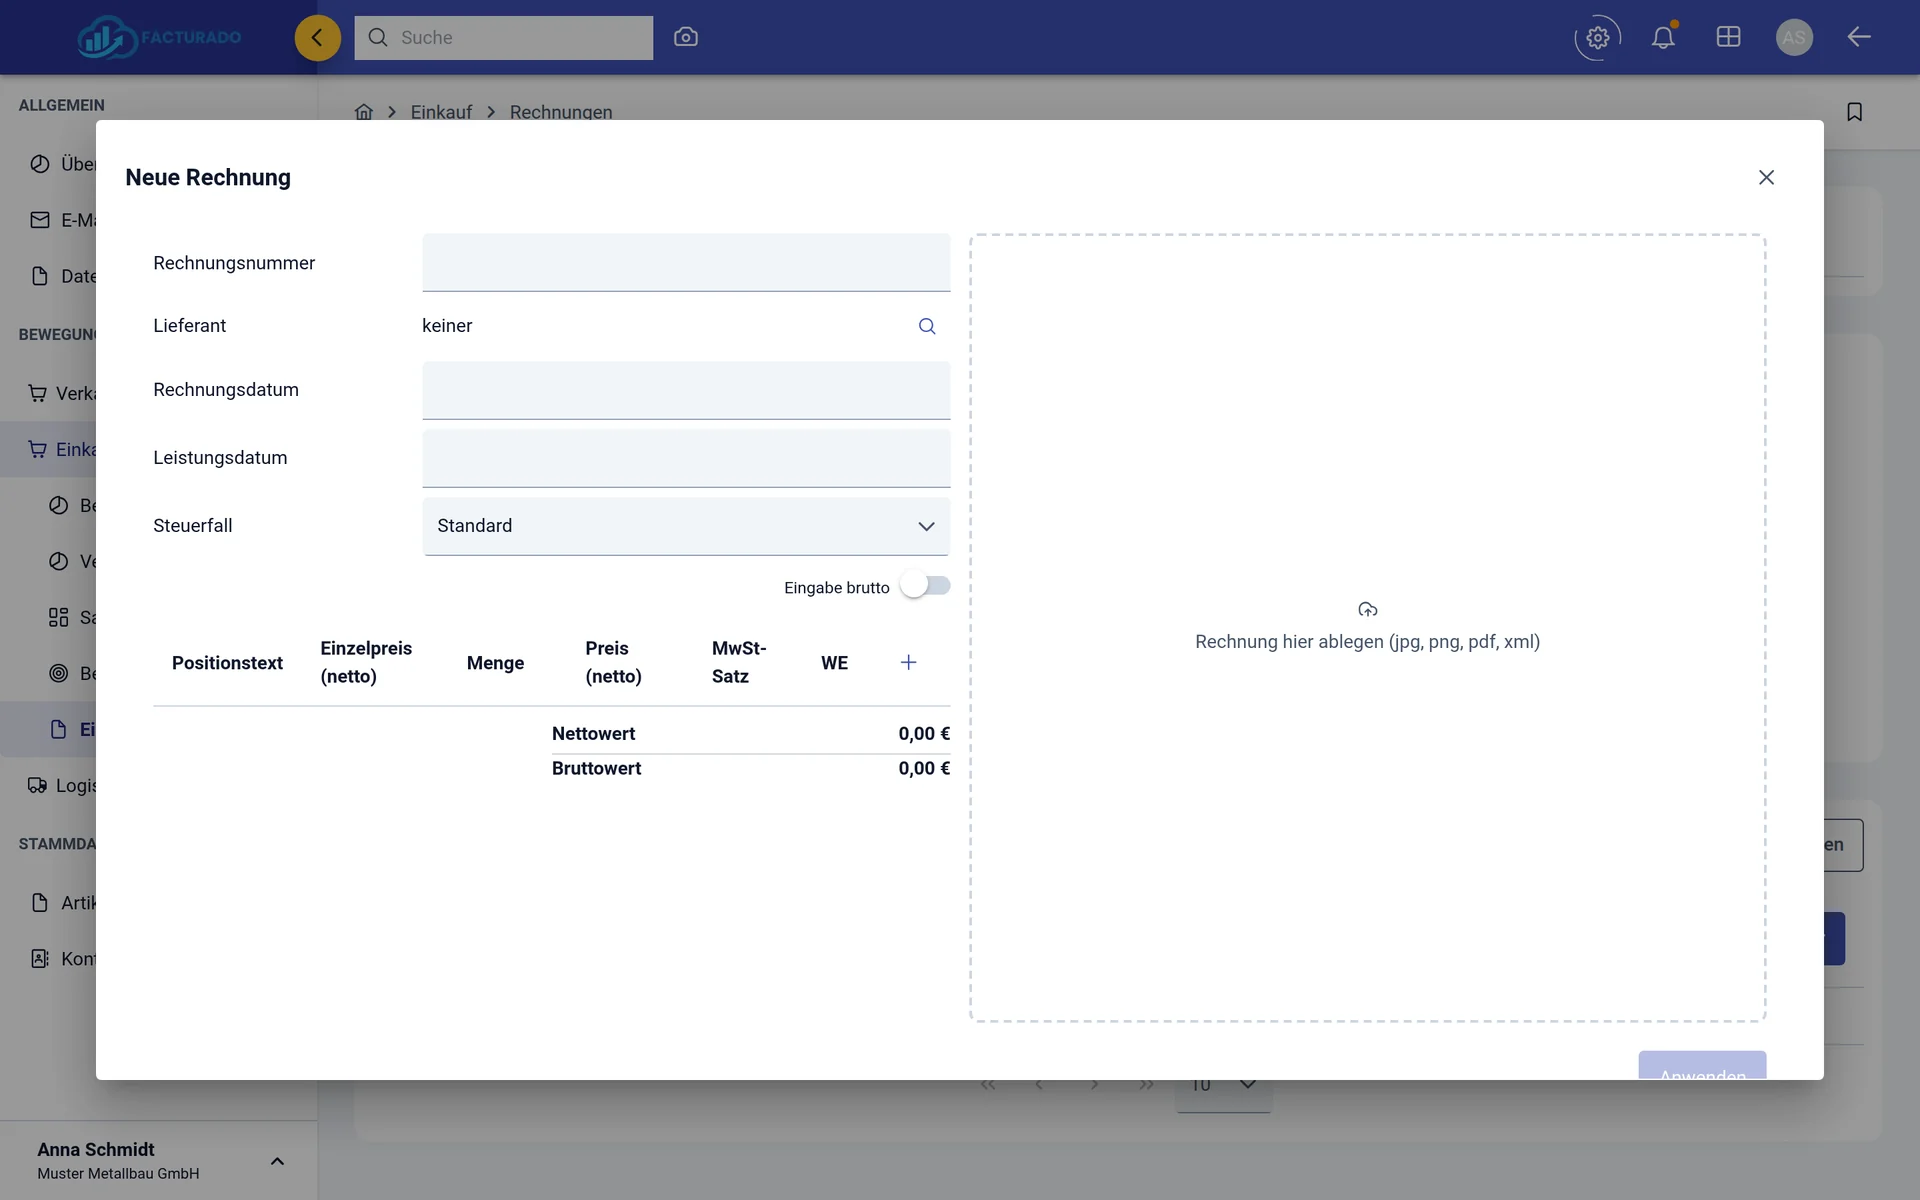Click the Leistungsdatum input field
This screenshot has height=1200, width=1920.
pos(686,458)
